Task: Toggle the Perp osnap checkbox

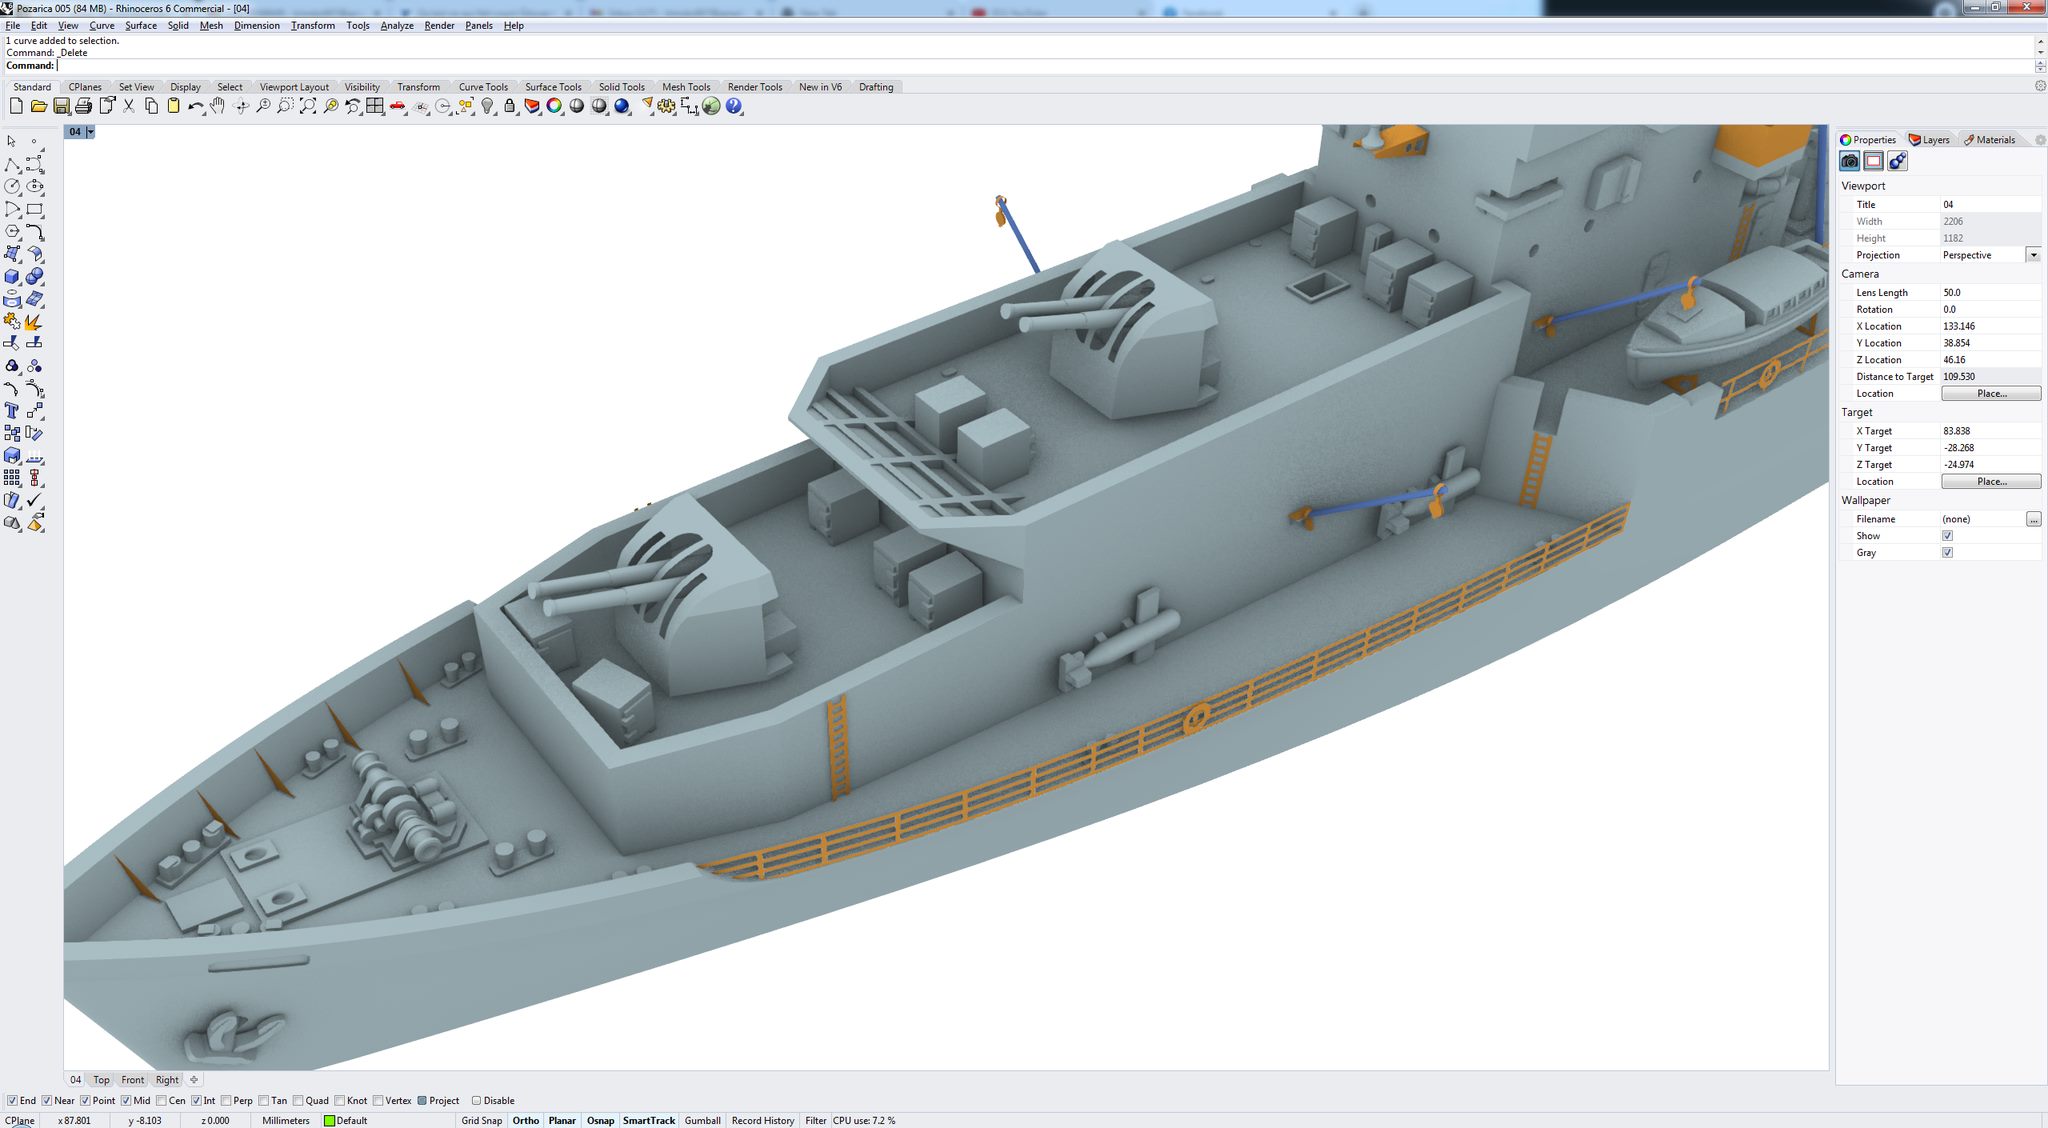Action: tap(226, 1100)
